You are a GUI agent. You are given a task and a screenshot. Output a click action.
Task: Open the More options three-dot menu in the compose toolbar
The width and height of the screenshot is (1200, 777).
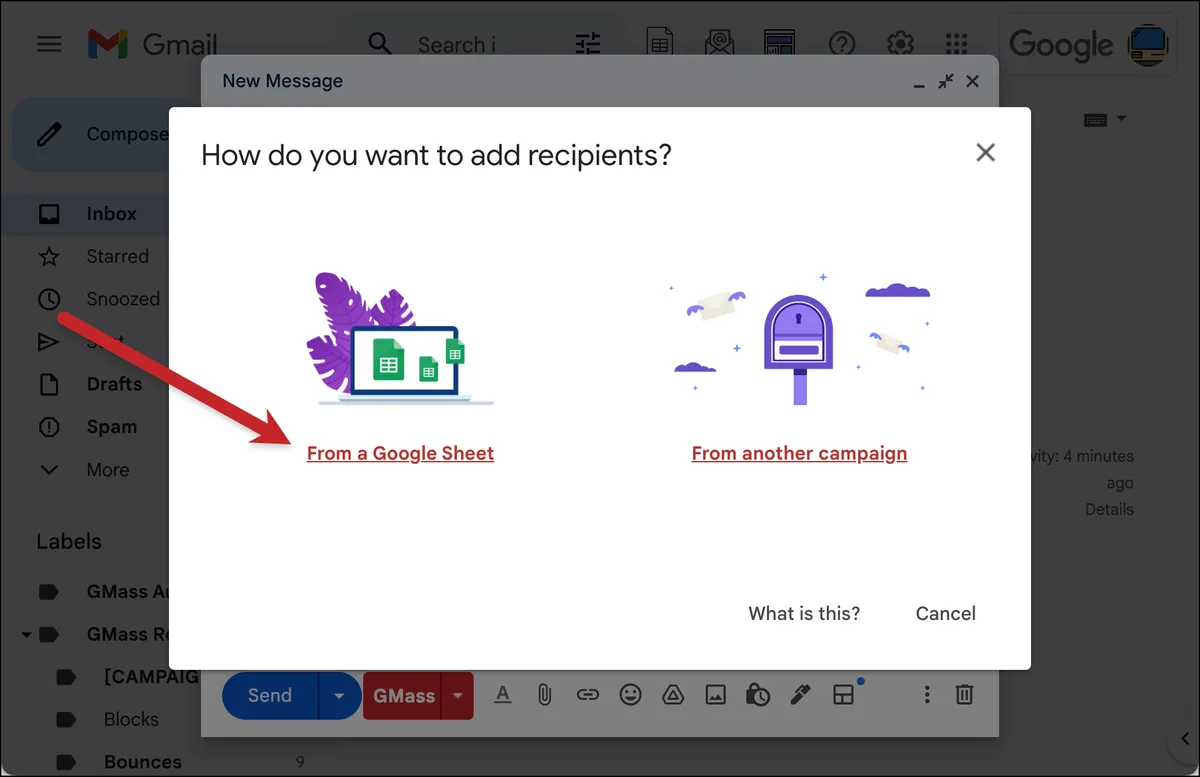coord(927,694)
